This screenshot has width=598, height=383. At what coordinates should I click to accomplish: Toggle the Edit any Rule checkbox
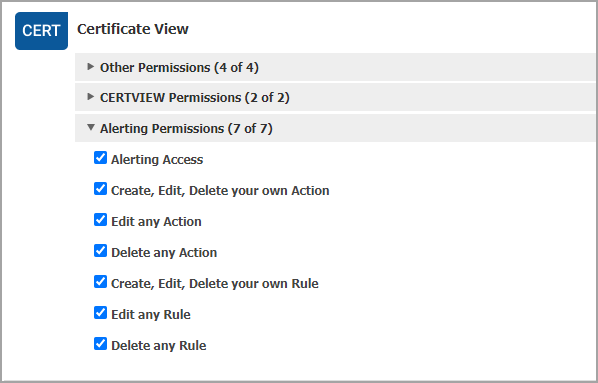click(100, 312)
